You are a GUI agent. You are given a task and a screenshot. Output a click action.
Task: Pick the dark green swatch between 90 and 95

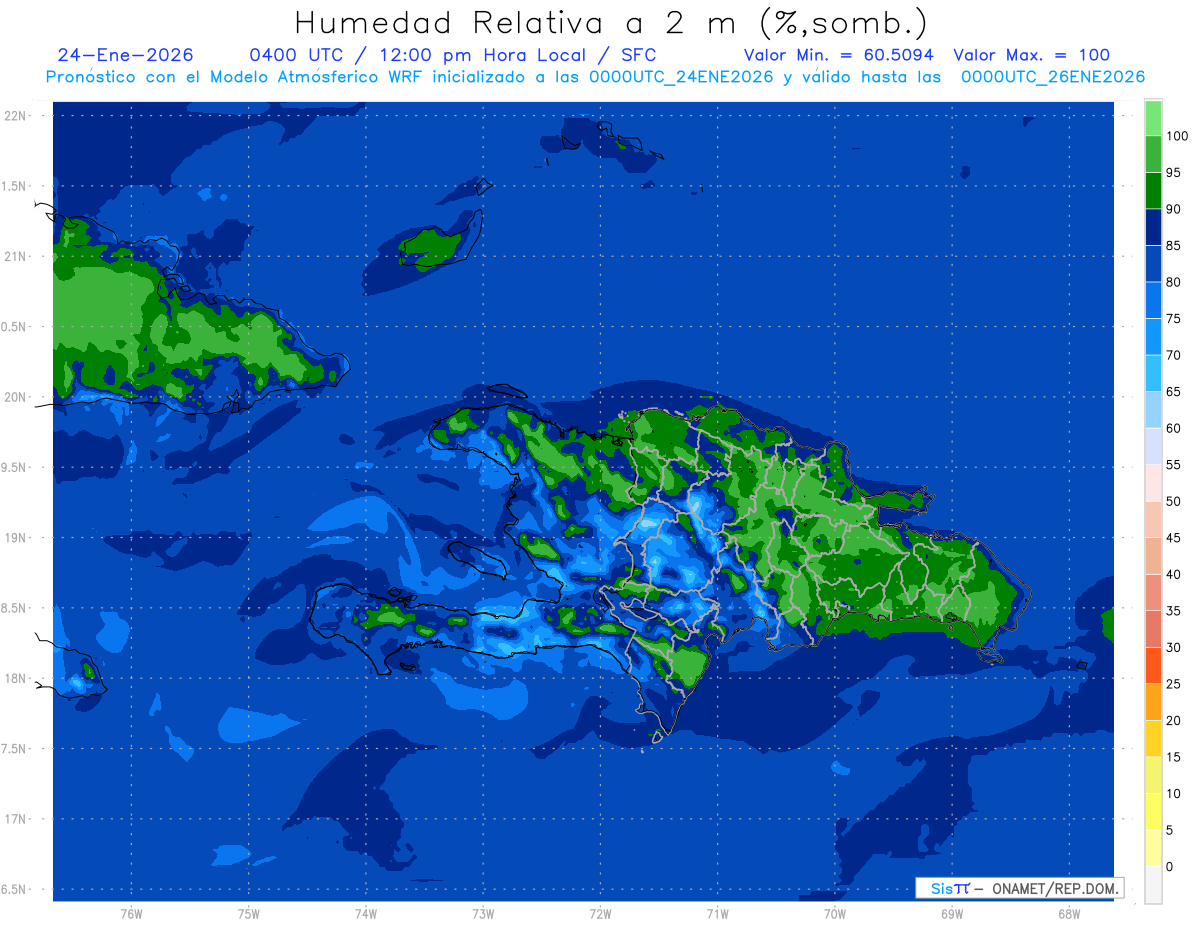coord(1153,191)
